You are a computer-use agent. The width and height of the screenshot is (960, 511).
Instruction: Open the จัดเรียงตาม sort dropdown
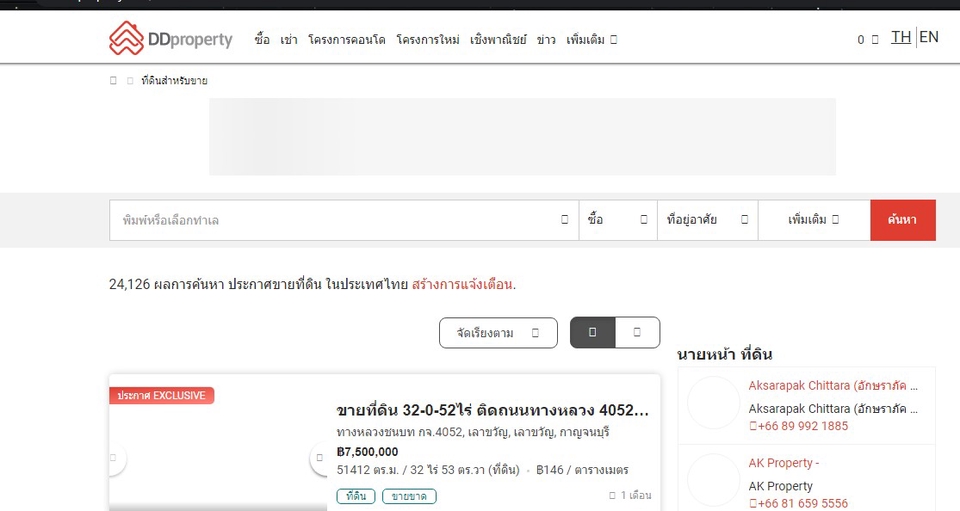click(x=498, y=333)
